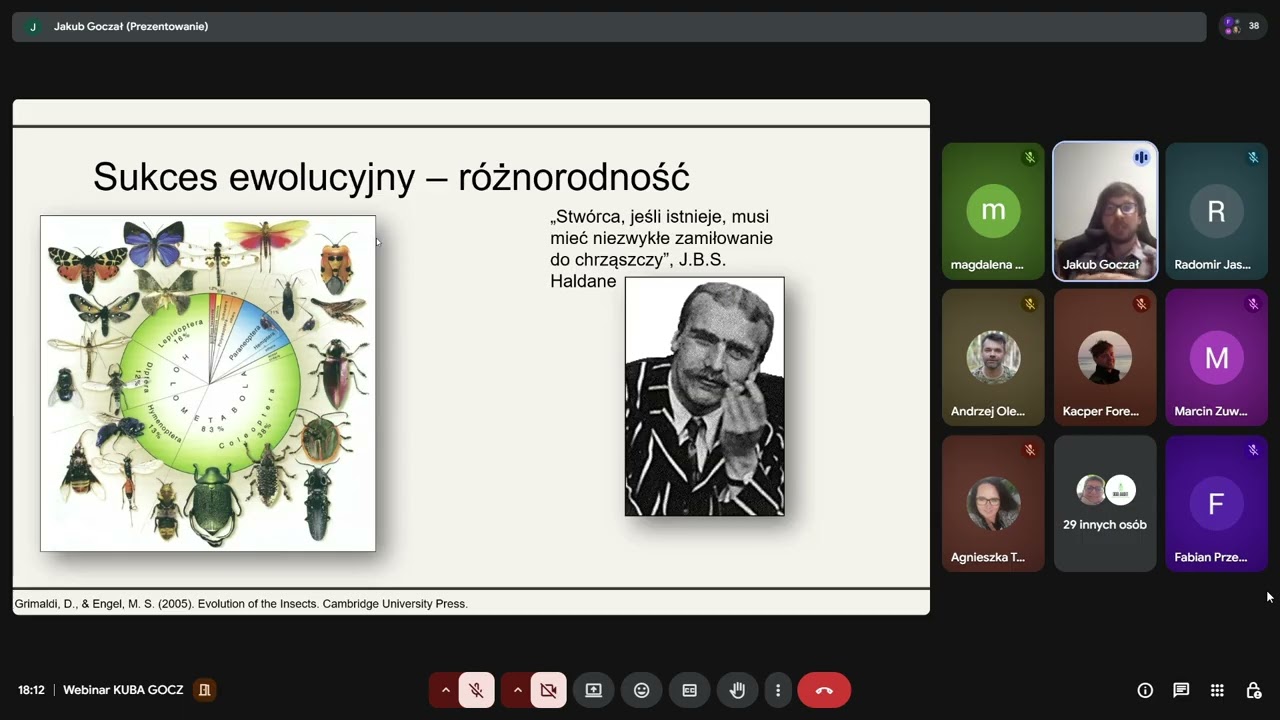This screenshot has height=720, width=1280.
Task: Turn on closed captions
Action: click(690, 690)
